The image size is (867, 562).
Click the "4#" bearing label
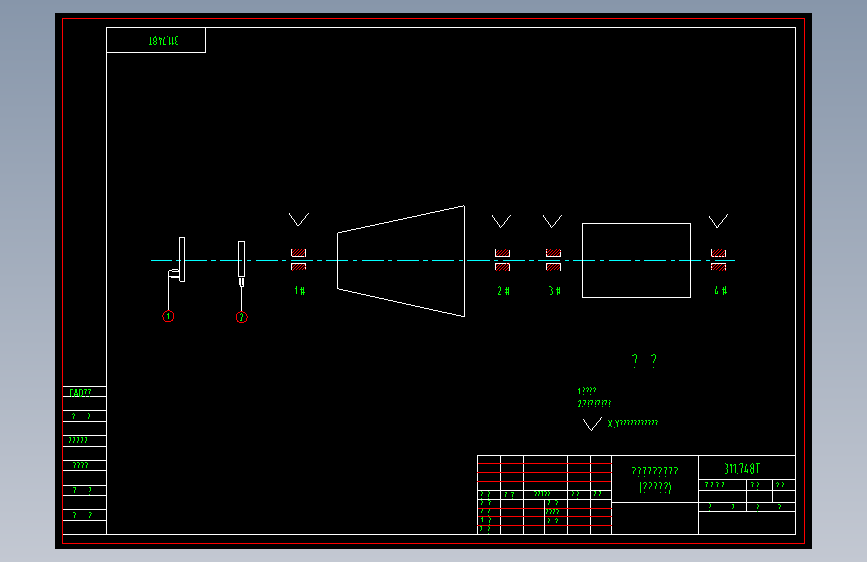click(720, 290)
